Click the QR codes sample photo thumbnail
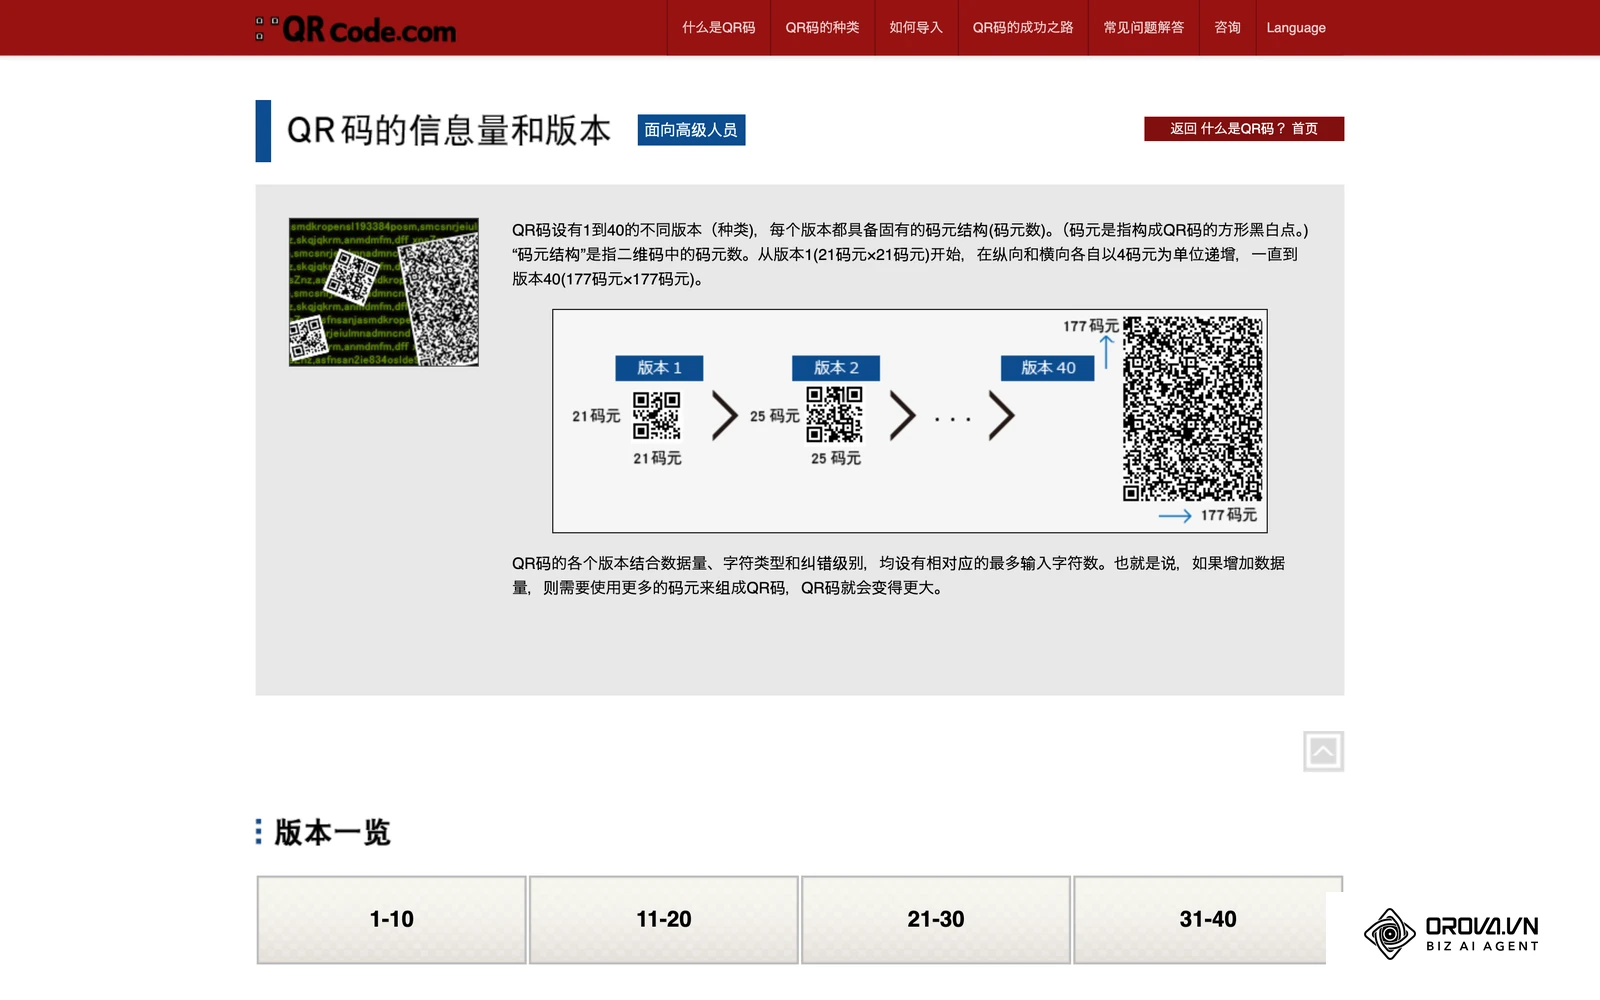The height and width of the screenshot is (1000, 1600). pyautogui.click(x=384, y=292)
